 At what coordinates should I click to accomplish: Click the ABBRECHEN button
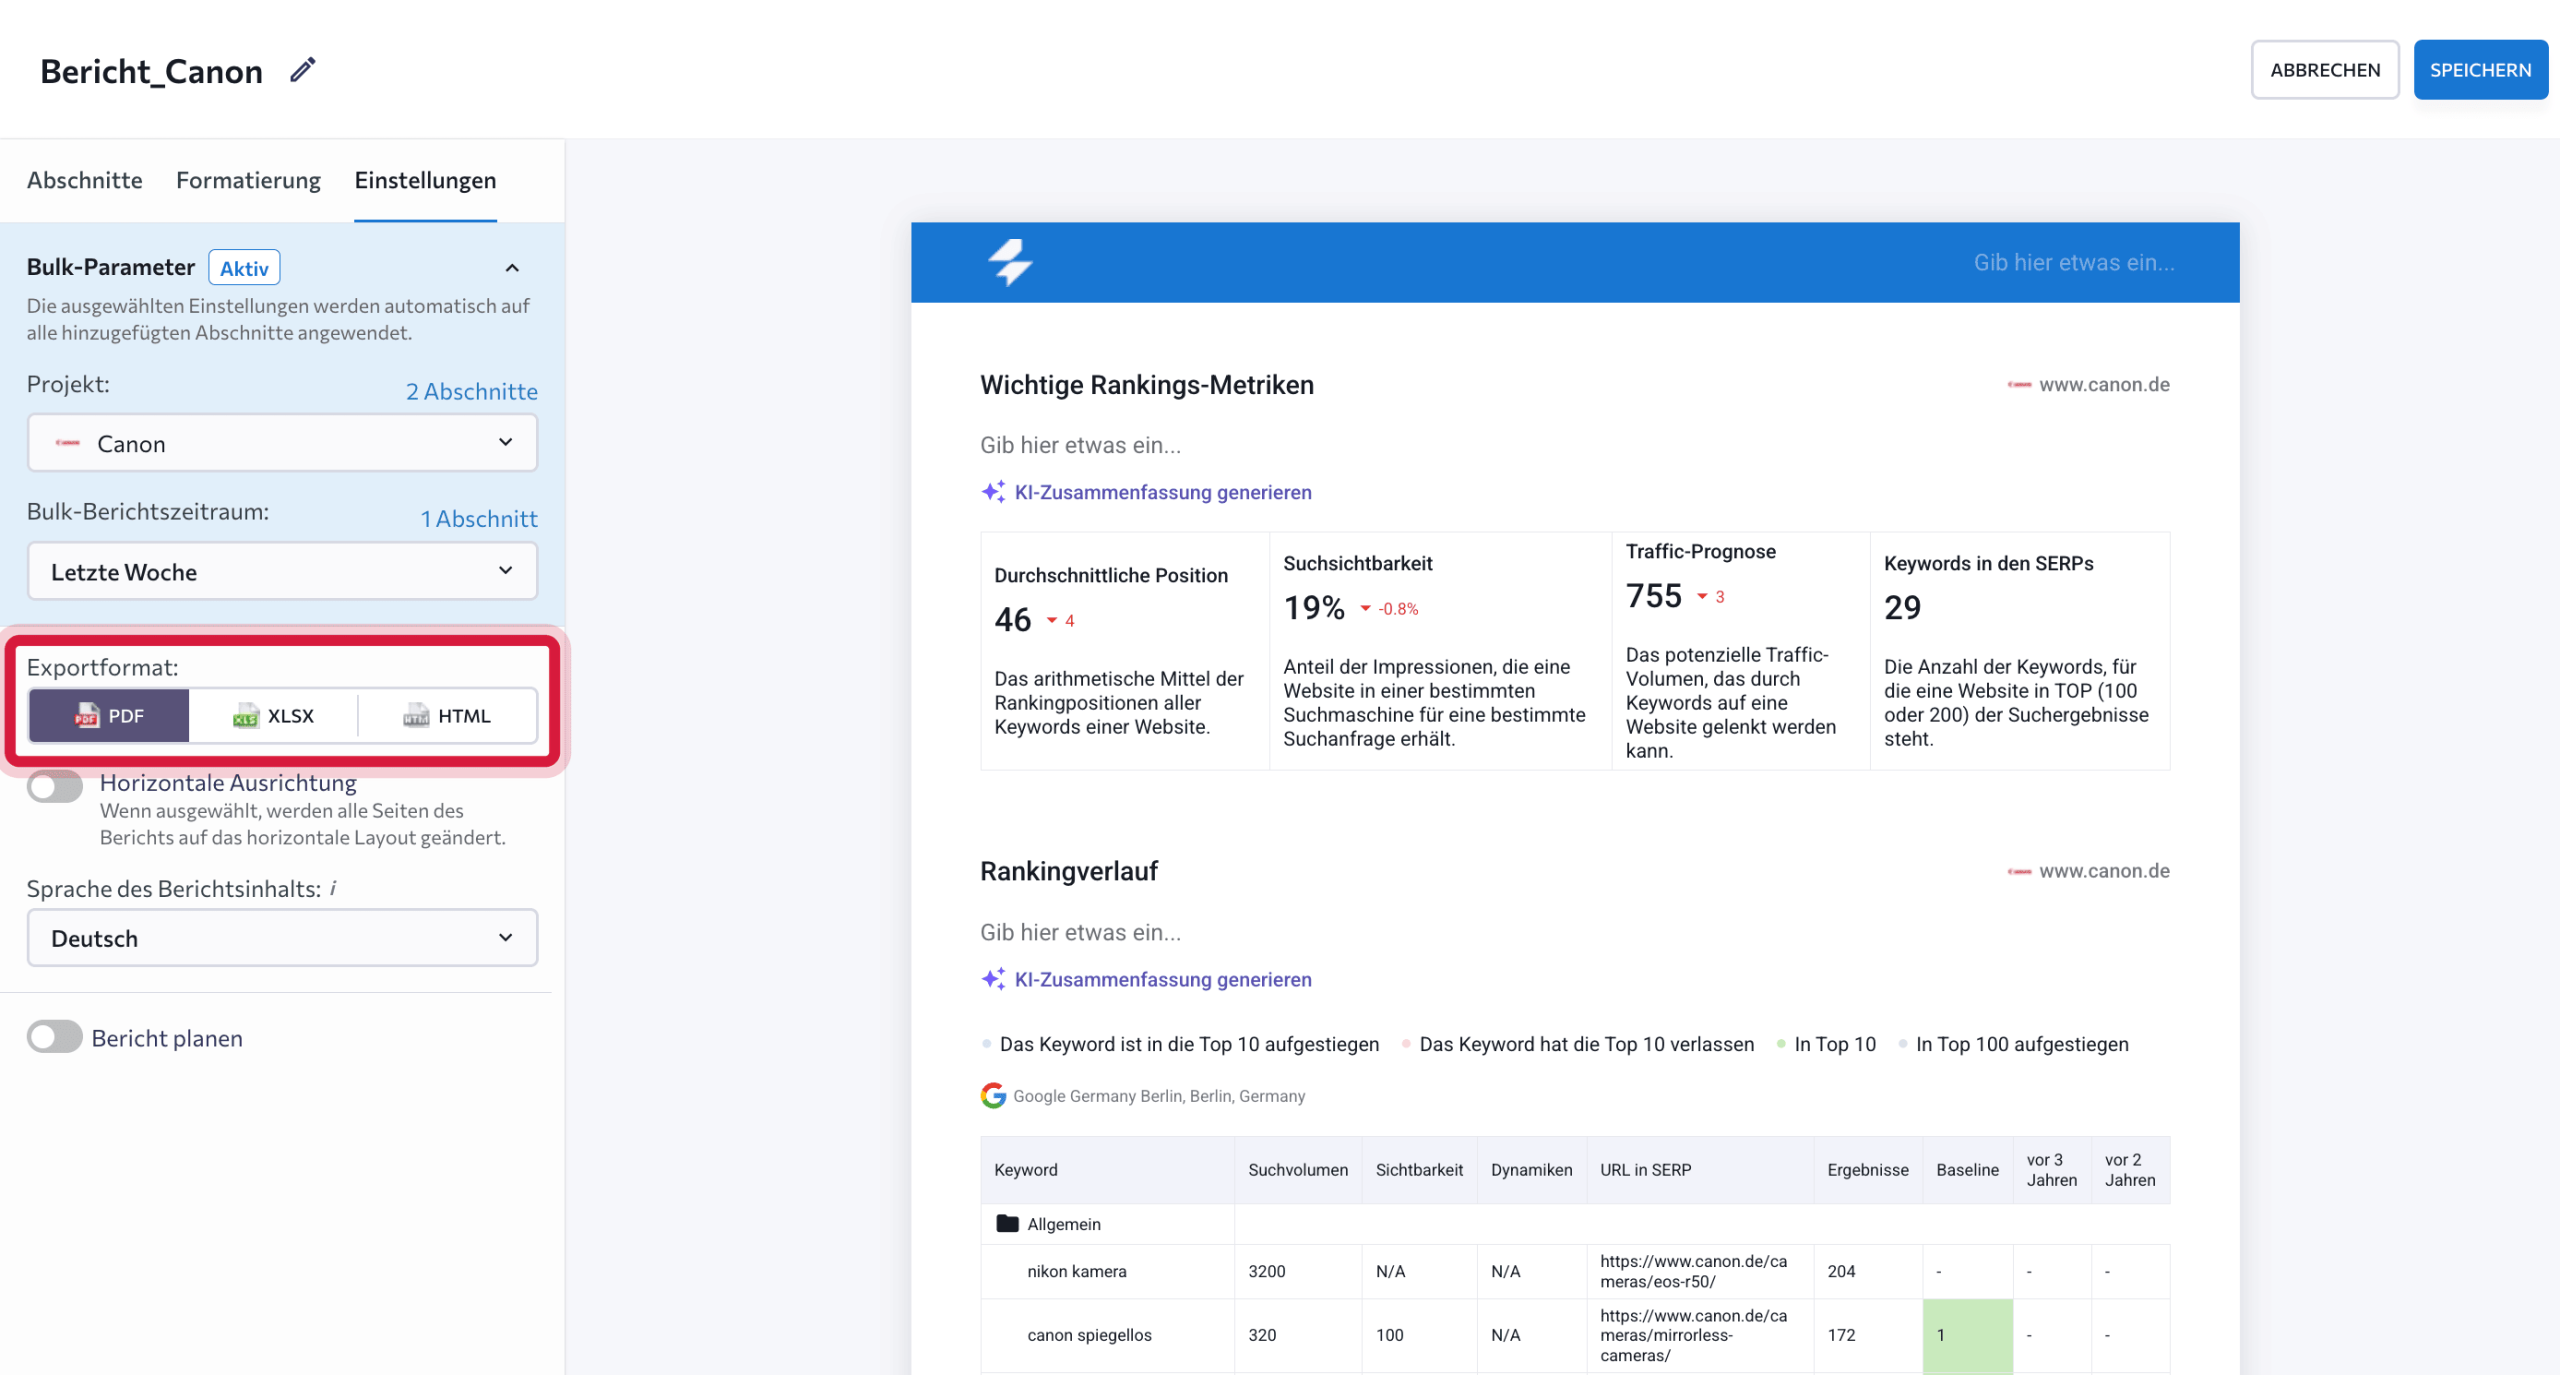[x=2325, y=70]
